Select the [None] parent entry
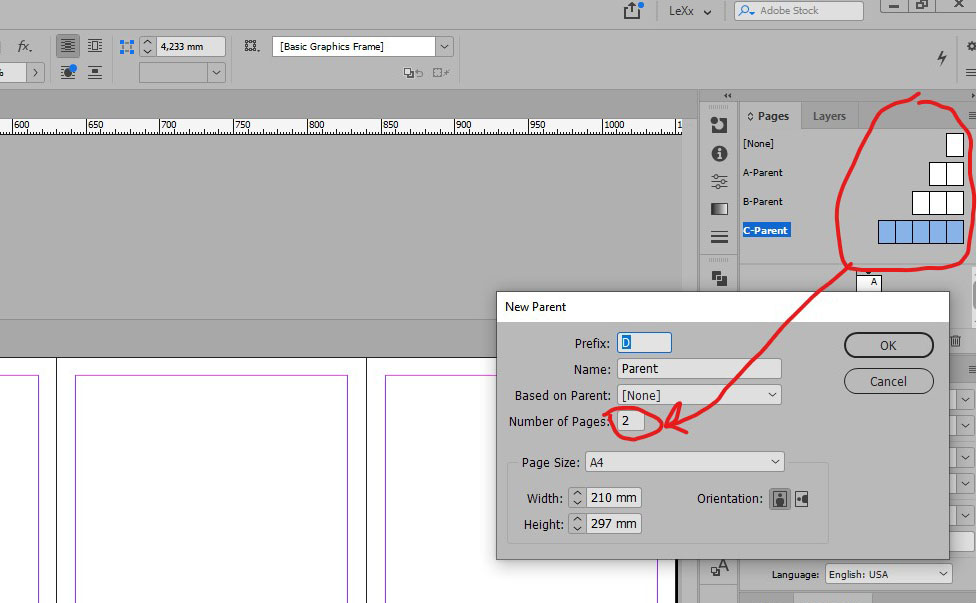Viewport: 977px width, 603px height. pos(758,144)
